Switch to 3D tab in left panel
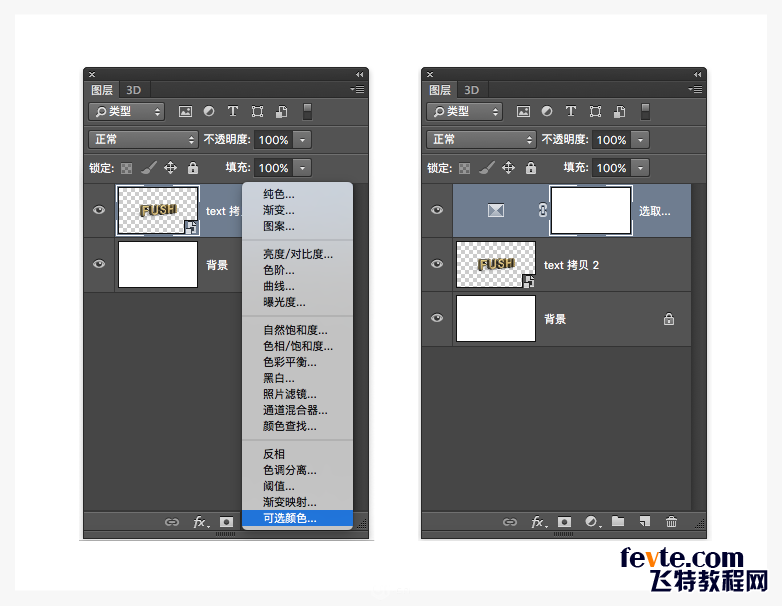Screen dimensions: 782x606 (134, 90)
